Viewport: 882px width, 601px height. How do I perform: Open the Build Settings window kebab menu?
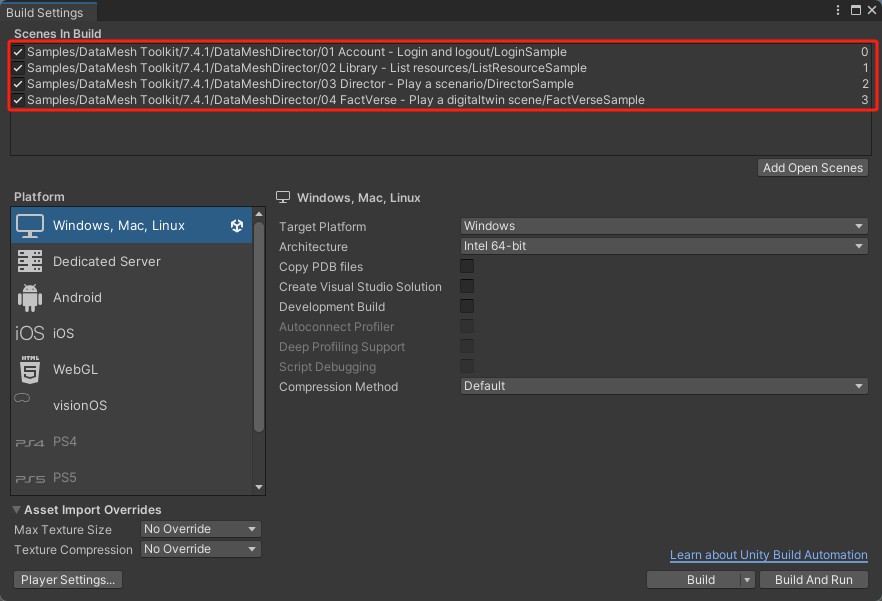[x=838, y=10]
